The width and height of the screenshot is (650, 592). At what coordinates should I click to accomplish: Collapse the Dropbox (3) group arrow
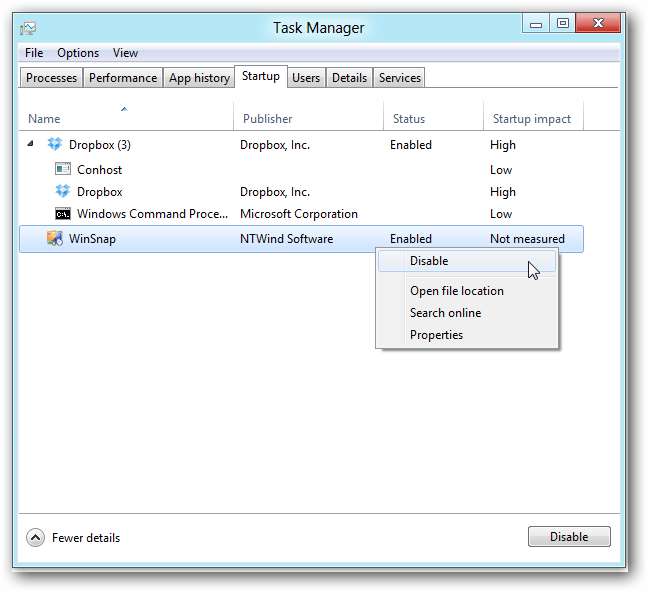point(30,143)
